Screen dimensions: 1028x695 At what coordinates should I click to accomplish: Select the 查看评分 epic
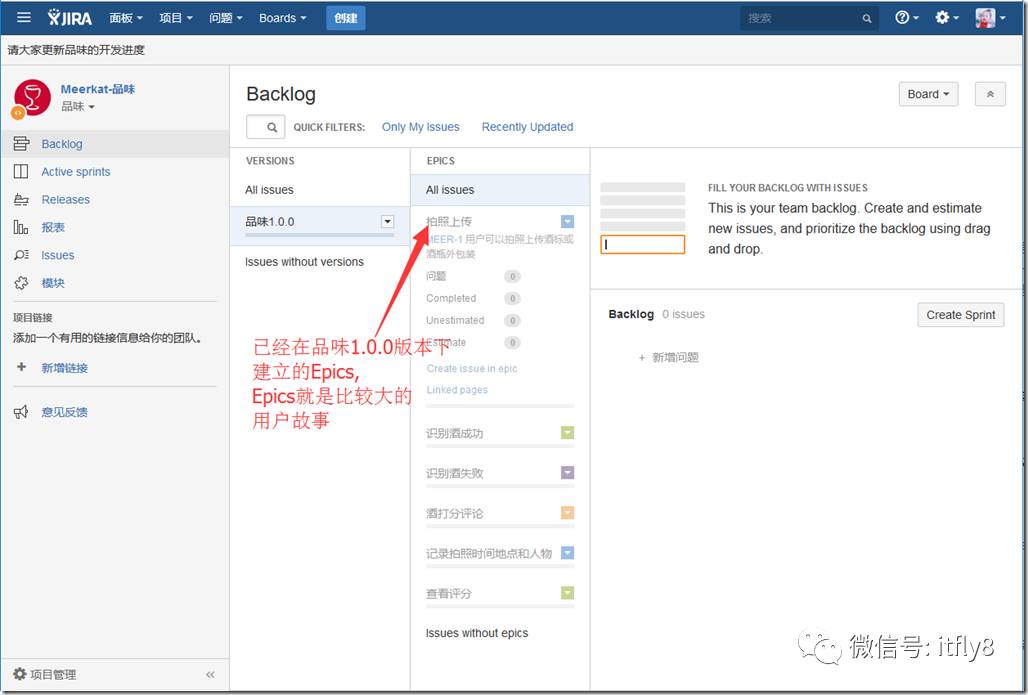pos(448,593)
